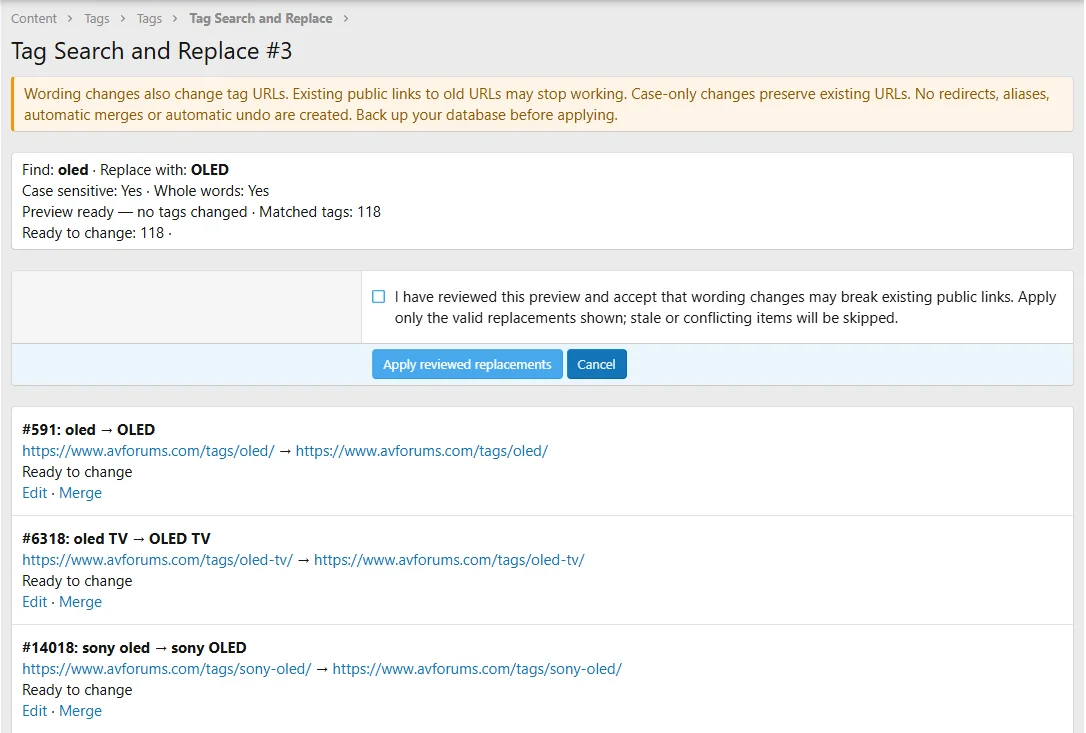Viewport: 1086px width, 733px height.
Task: Merge tag #591 oled
Action: [x=80, y=493]
